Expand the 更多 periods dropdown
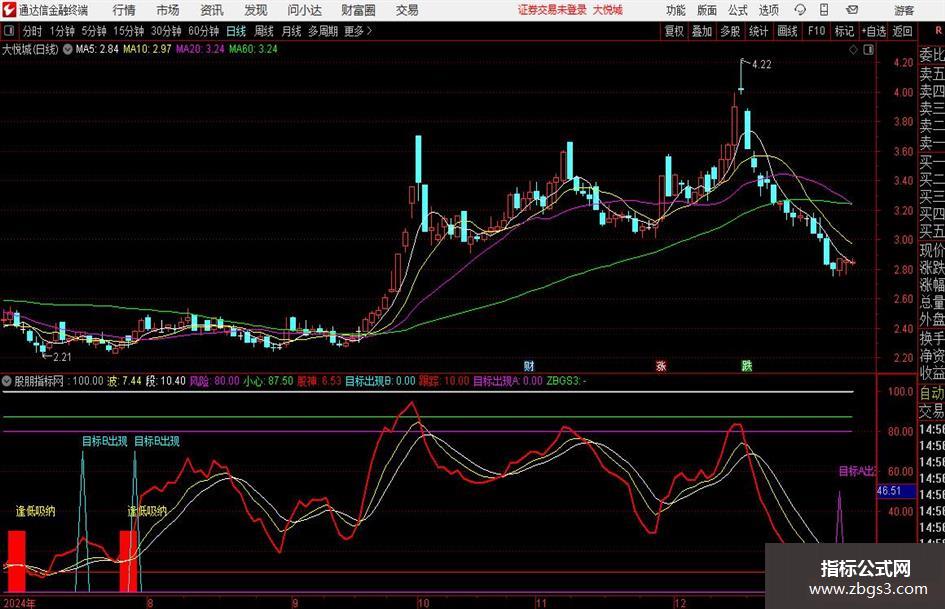945x609 pixels. (358, 31)
